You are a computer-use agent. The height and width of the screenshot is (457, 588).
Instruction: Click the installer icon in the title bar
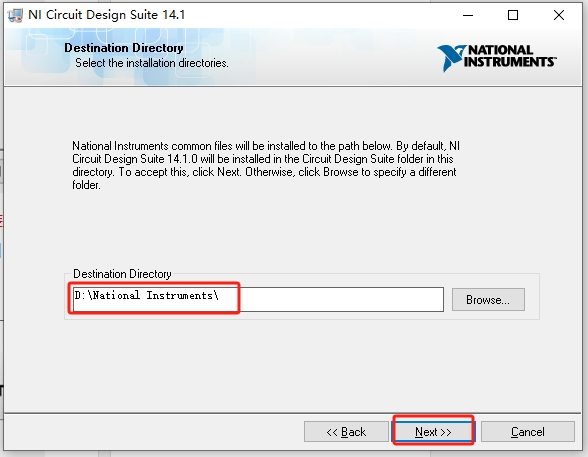[15, 15]
